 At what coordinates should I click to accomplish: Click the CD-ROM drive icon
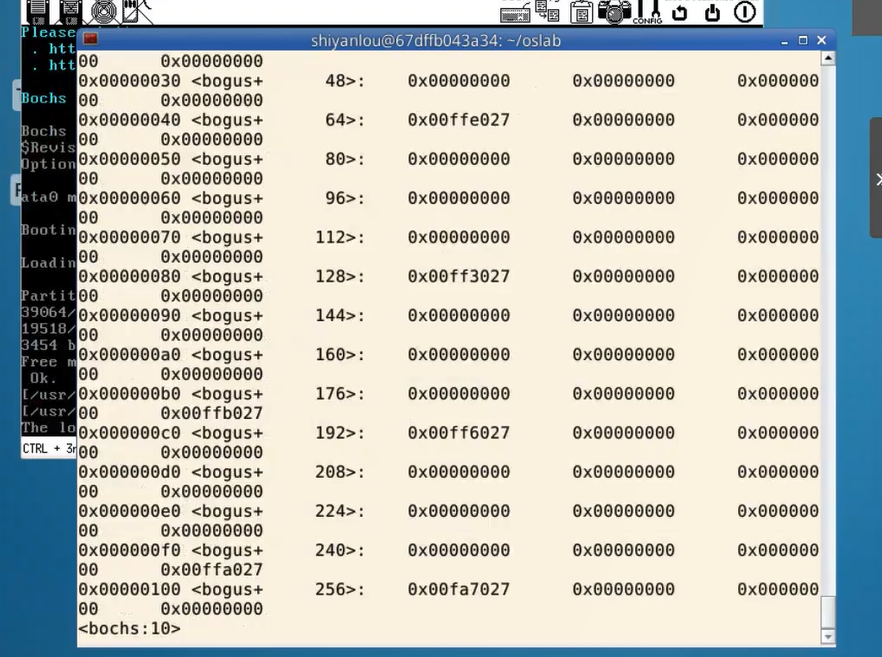tap(104, 11)
